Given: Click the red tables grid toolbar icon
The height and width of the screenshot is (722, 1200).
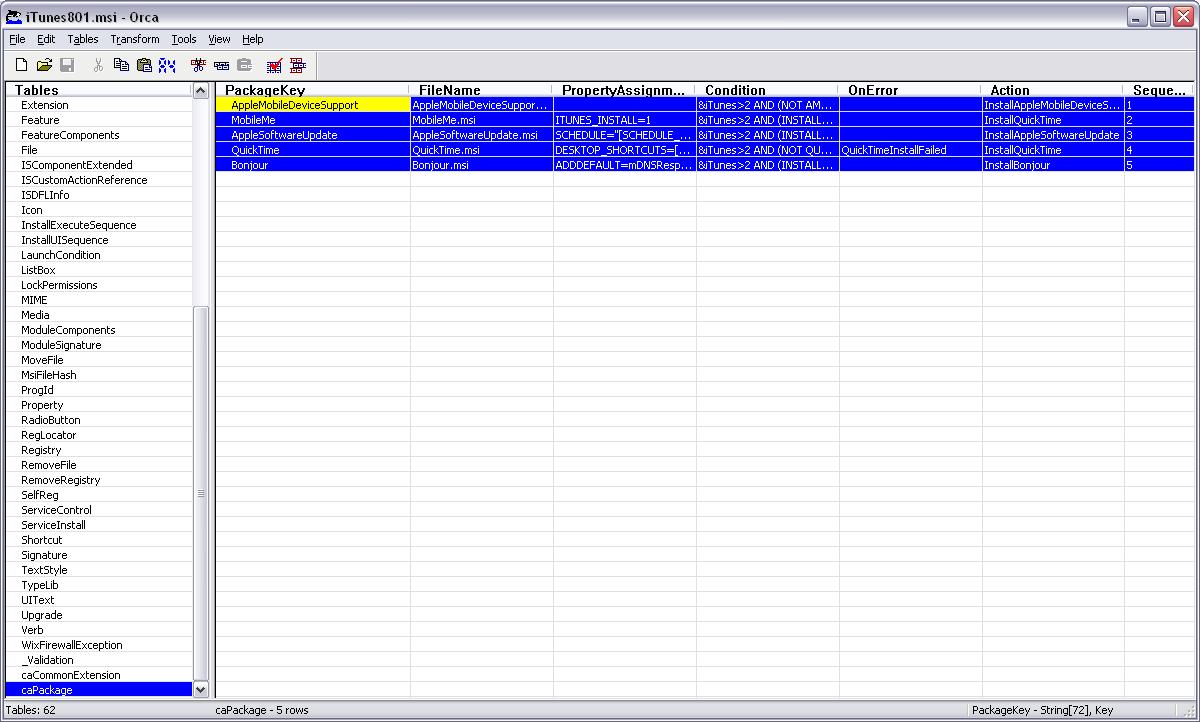Looking at the screenshot, I should tap(297, 65).
